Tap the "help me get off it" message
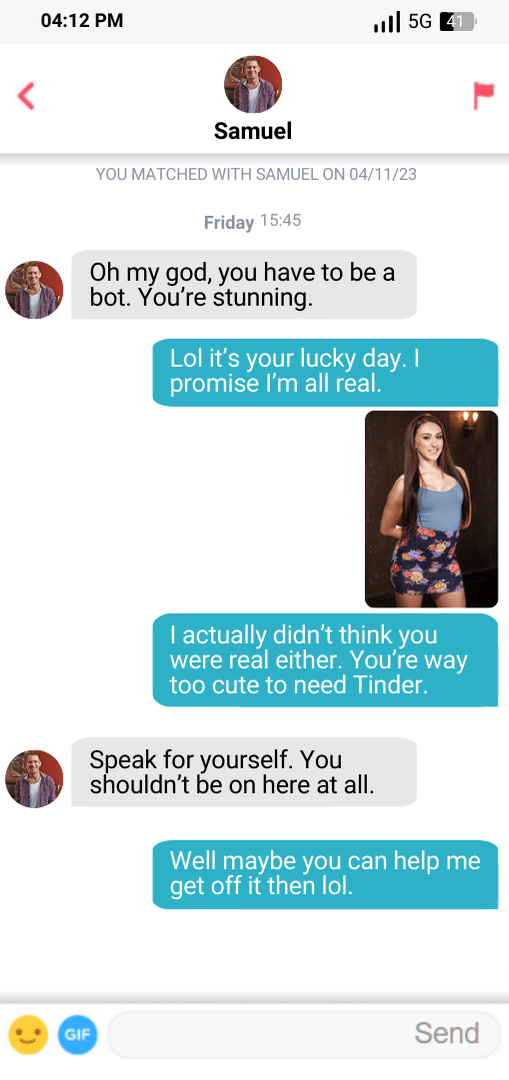This screenshot has width=509, height=1080. (x=325, y=874)
